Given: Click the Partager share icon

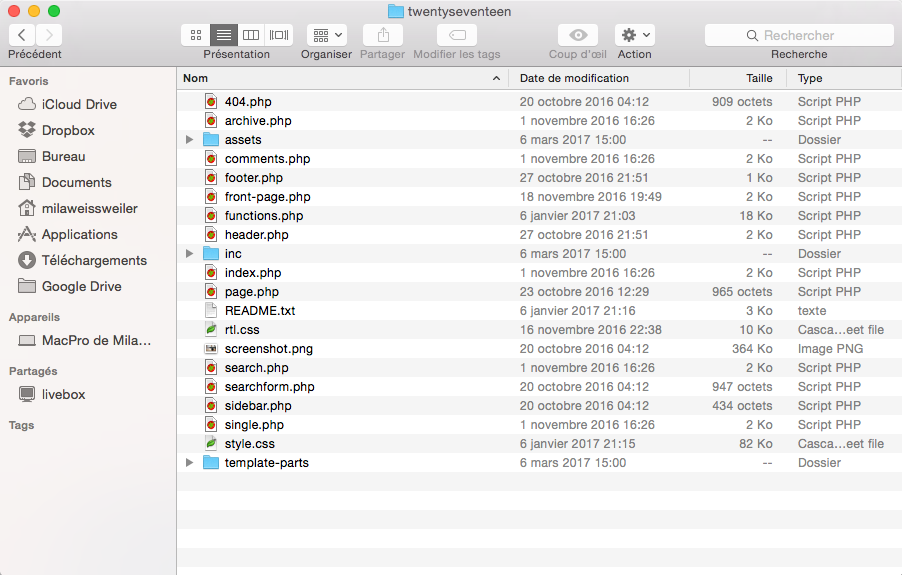Looking at the screenshot, I should [383, 35].
